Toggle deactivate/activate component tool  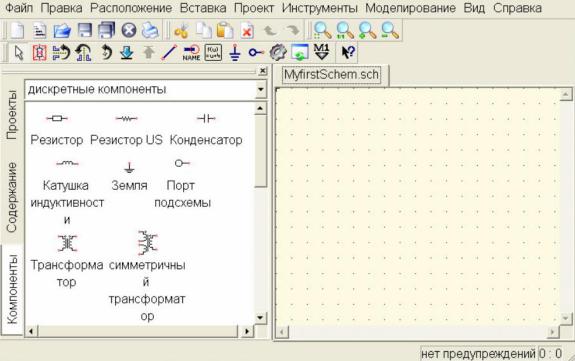pyautogui.click(x=40, y=53)
